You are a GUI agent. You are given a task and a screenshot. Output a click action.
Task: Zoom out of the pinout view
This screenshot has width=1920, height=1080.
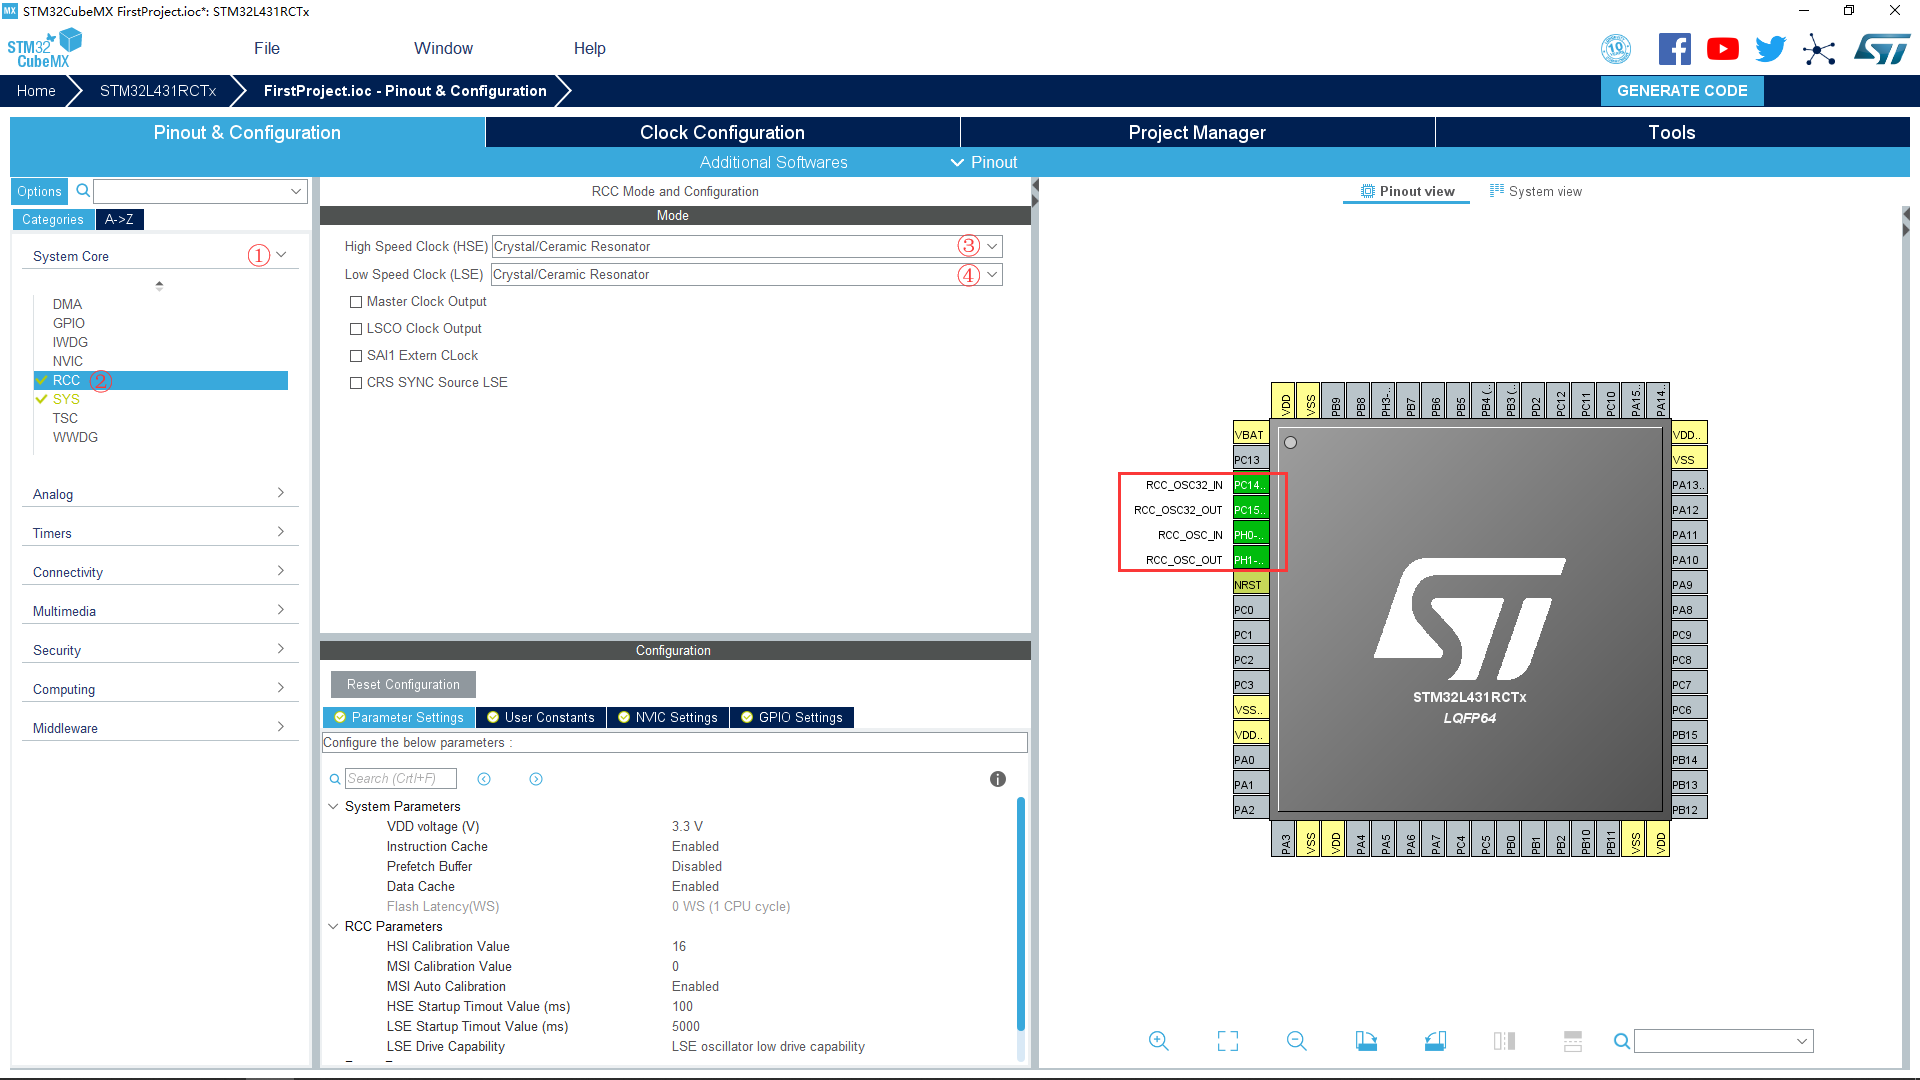(1296, 1041)
